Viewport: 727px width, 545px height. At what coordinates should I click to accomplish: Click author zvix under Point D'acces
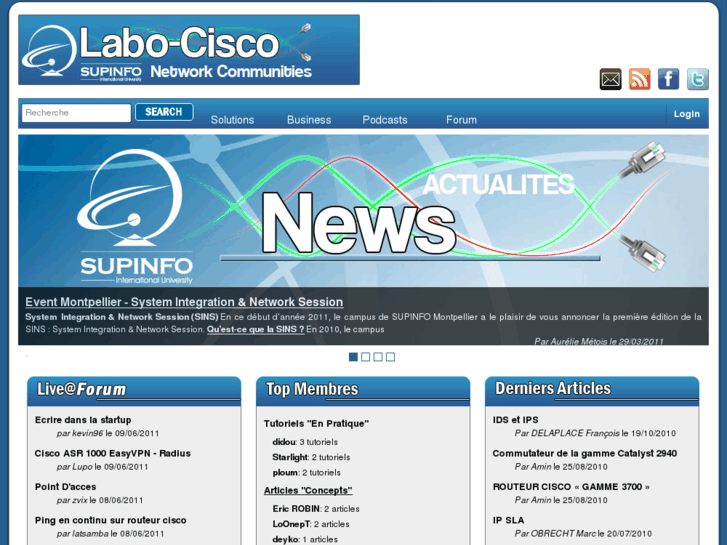coord(80,500)
